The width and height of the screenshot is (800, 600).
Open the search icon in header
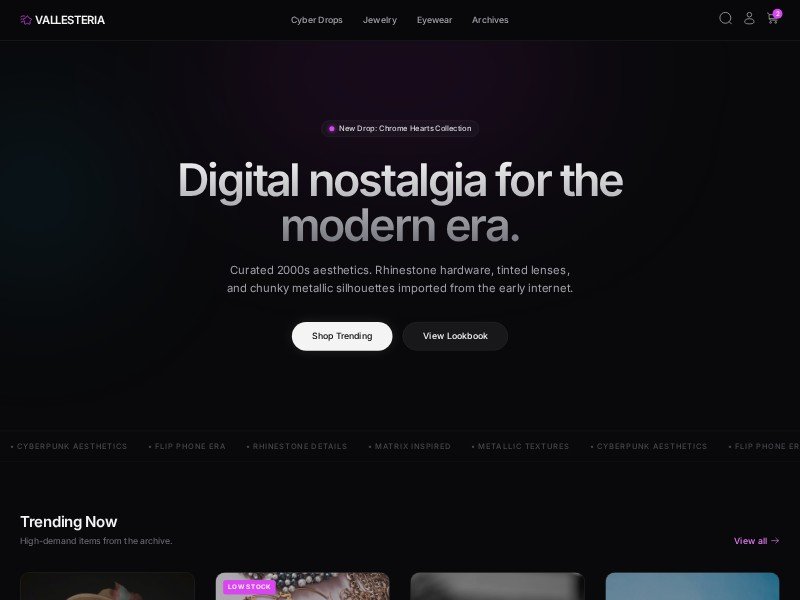(725, 19)
